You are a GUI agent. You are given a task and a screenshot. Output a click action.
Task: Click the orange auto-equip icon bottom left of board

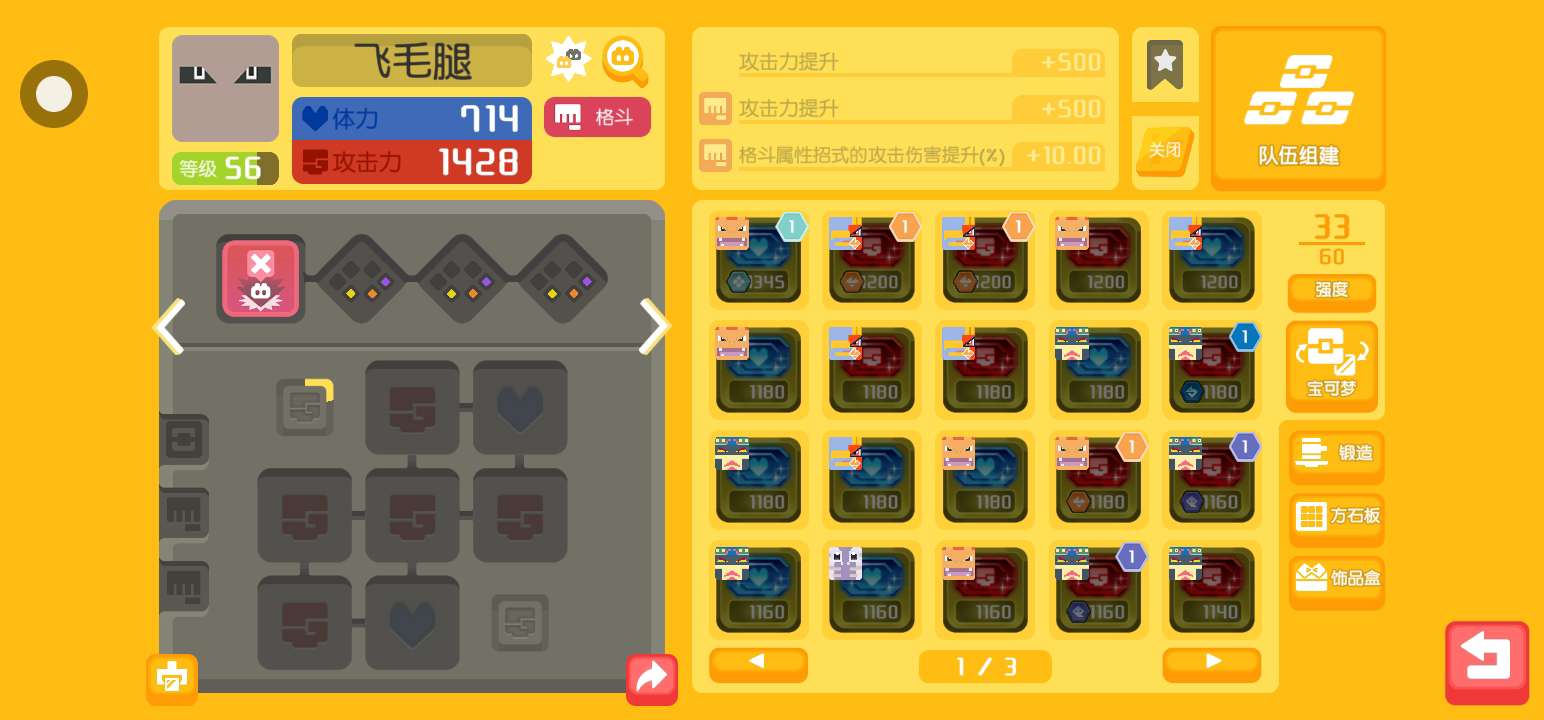point(172,680)
